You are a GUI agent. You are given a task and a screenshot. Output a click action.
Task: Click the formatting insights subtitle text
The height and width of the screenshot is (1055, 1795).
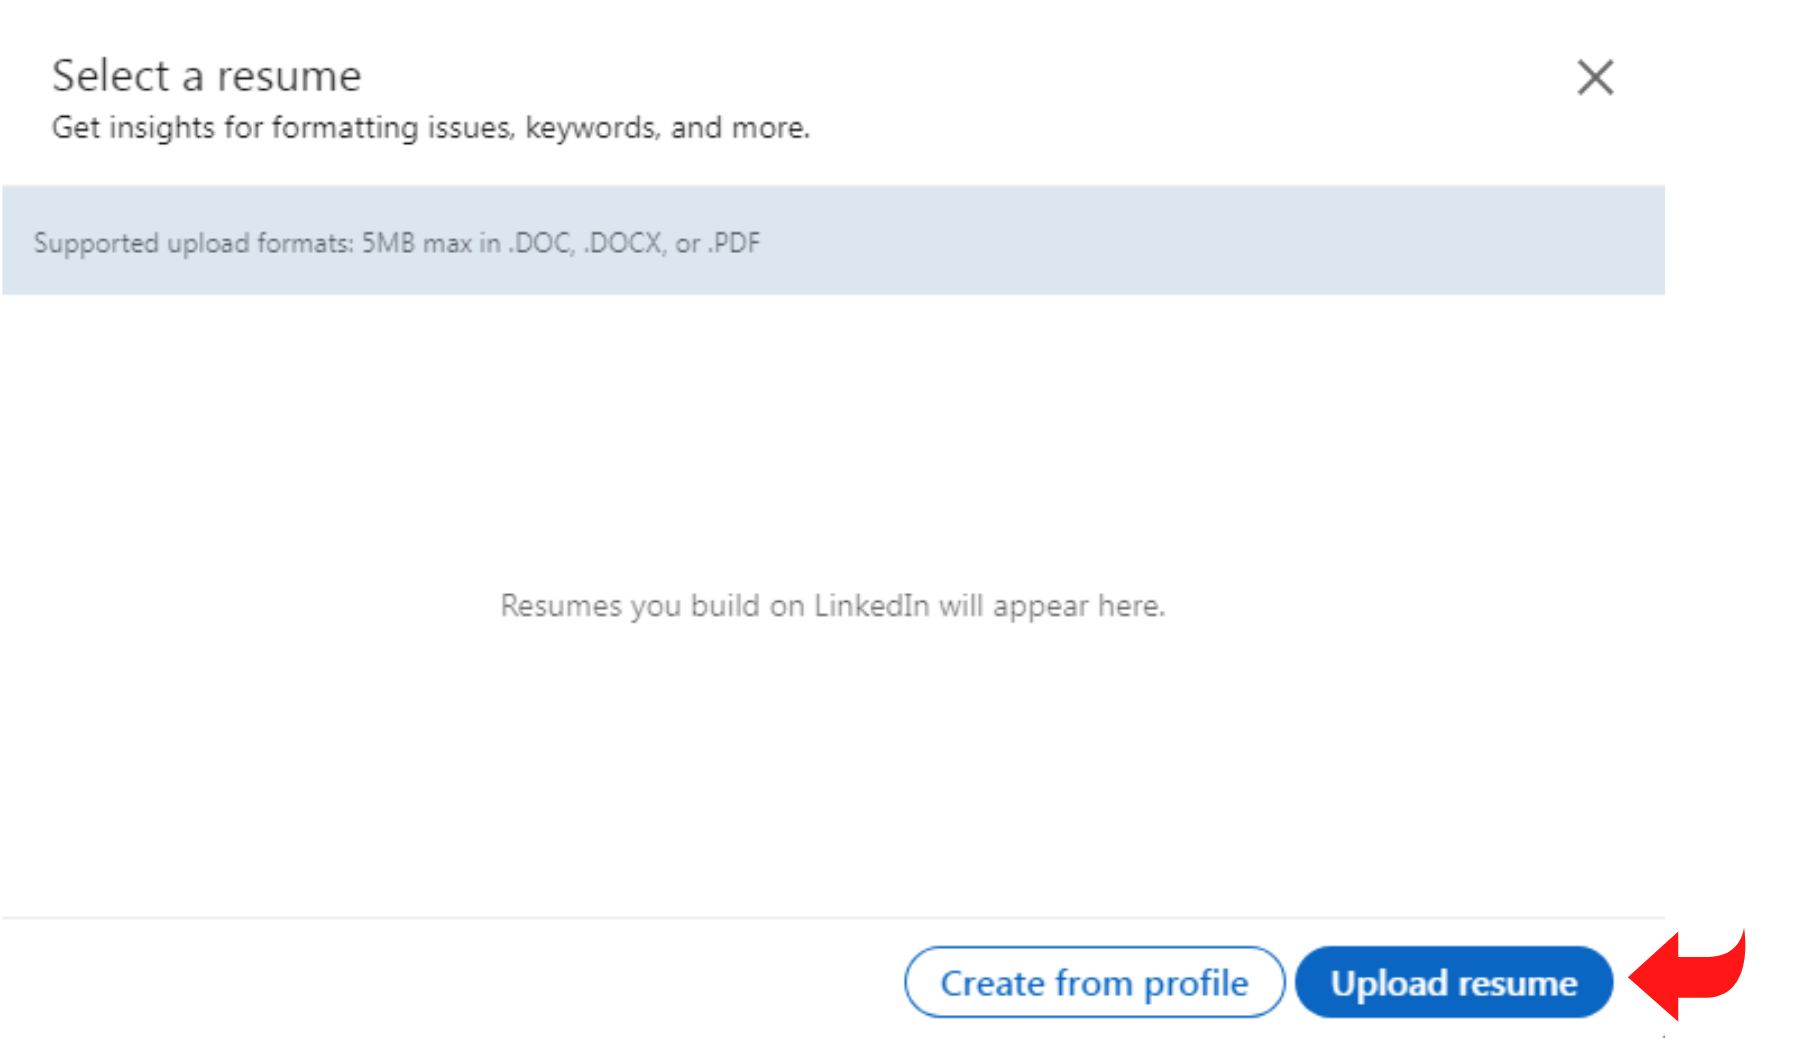click(431, 127)
